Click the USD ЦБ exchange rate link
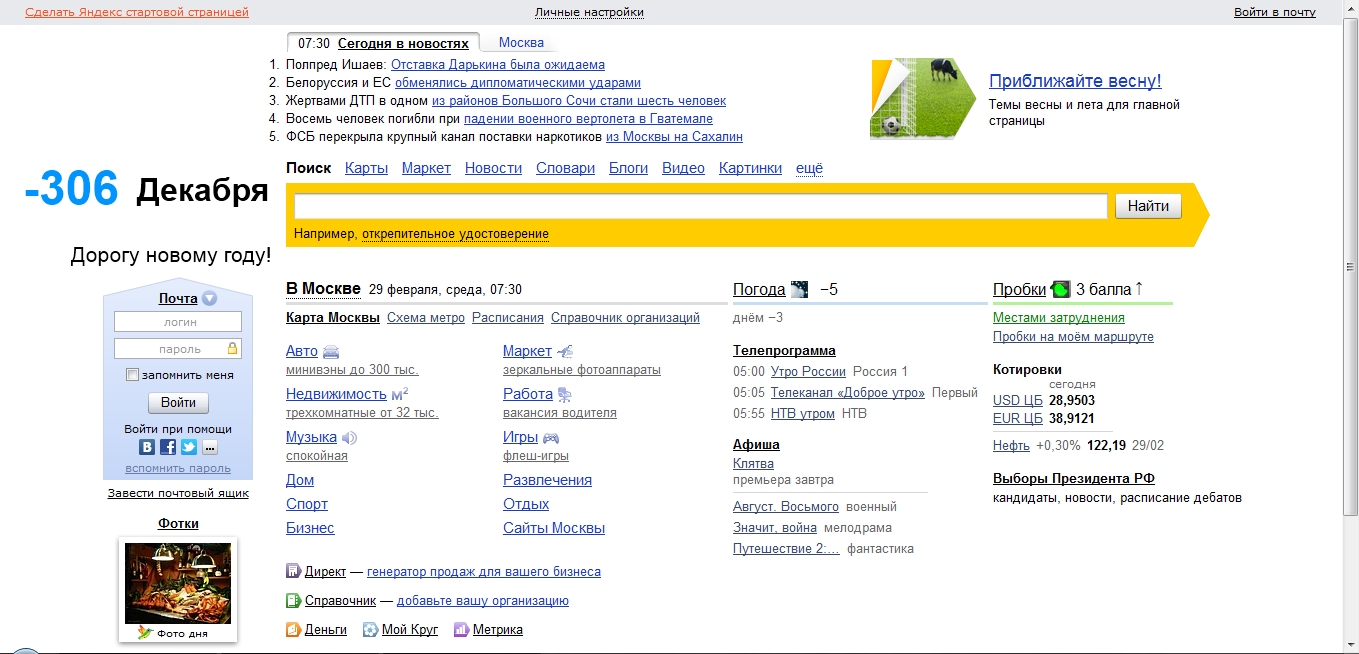The width and height of the screenshot is (1359, 654). [1018, 400]
